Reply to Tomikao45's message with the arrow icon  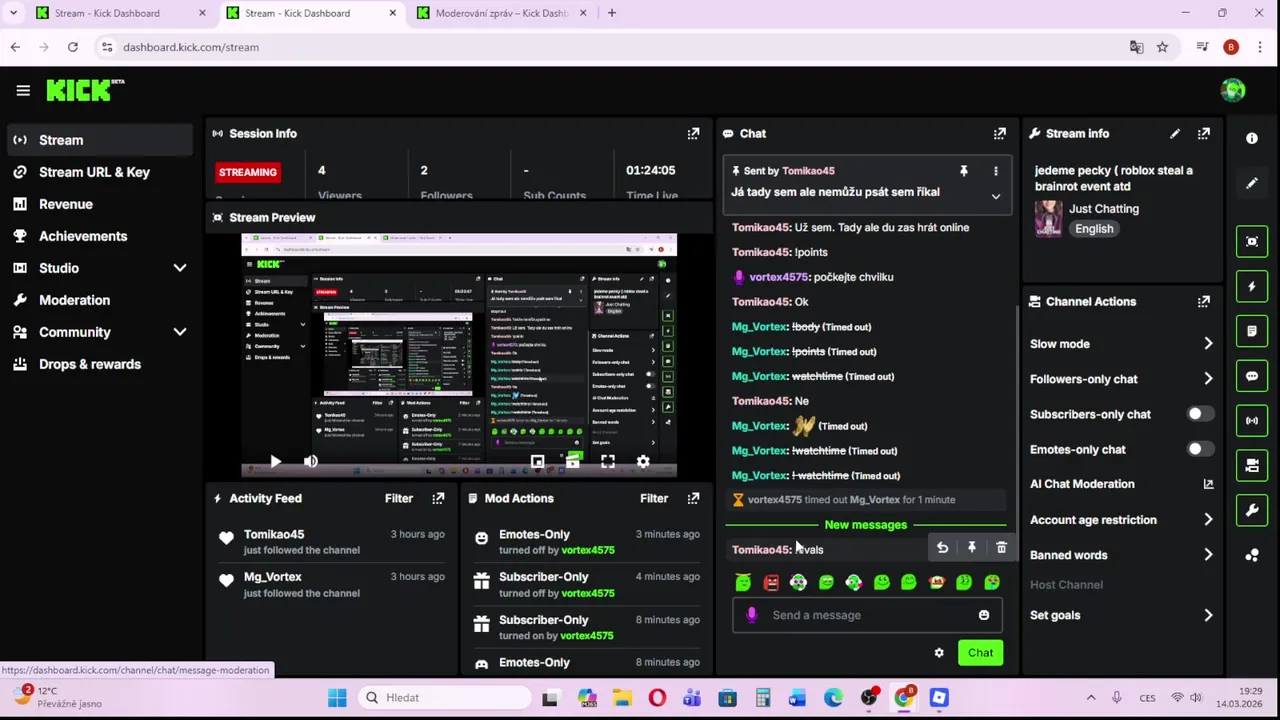click(x=942, y=548)
